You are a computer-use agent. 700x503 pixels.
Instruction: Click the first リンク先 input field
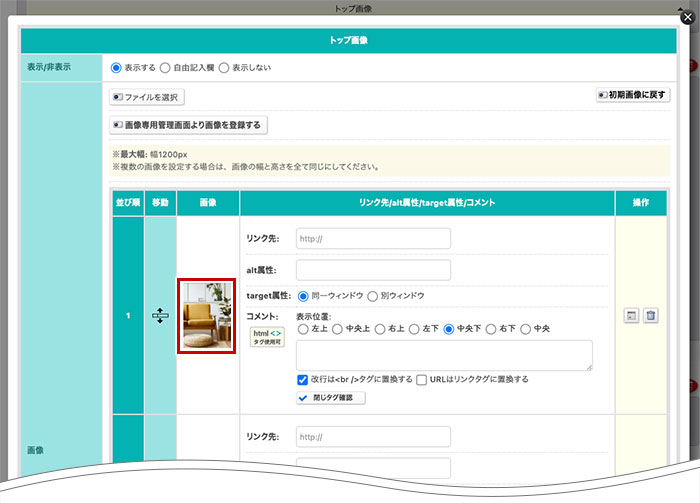373,238
